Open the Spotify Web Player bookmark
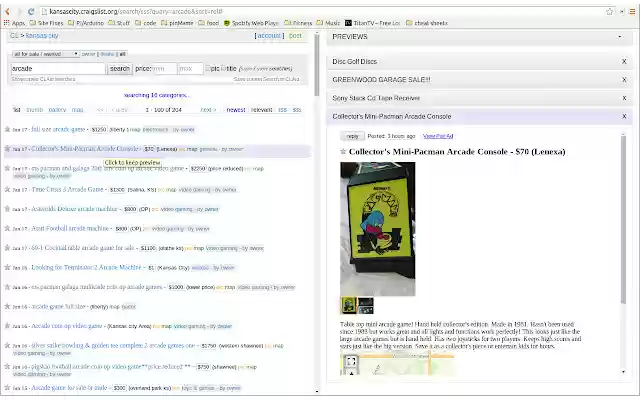The width and height of the screenshot is (640, 400). click(x=251, y=23)
